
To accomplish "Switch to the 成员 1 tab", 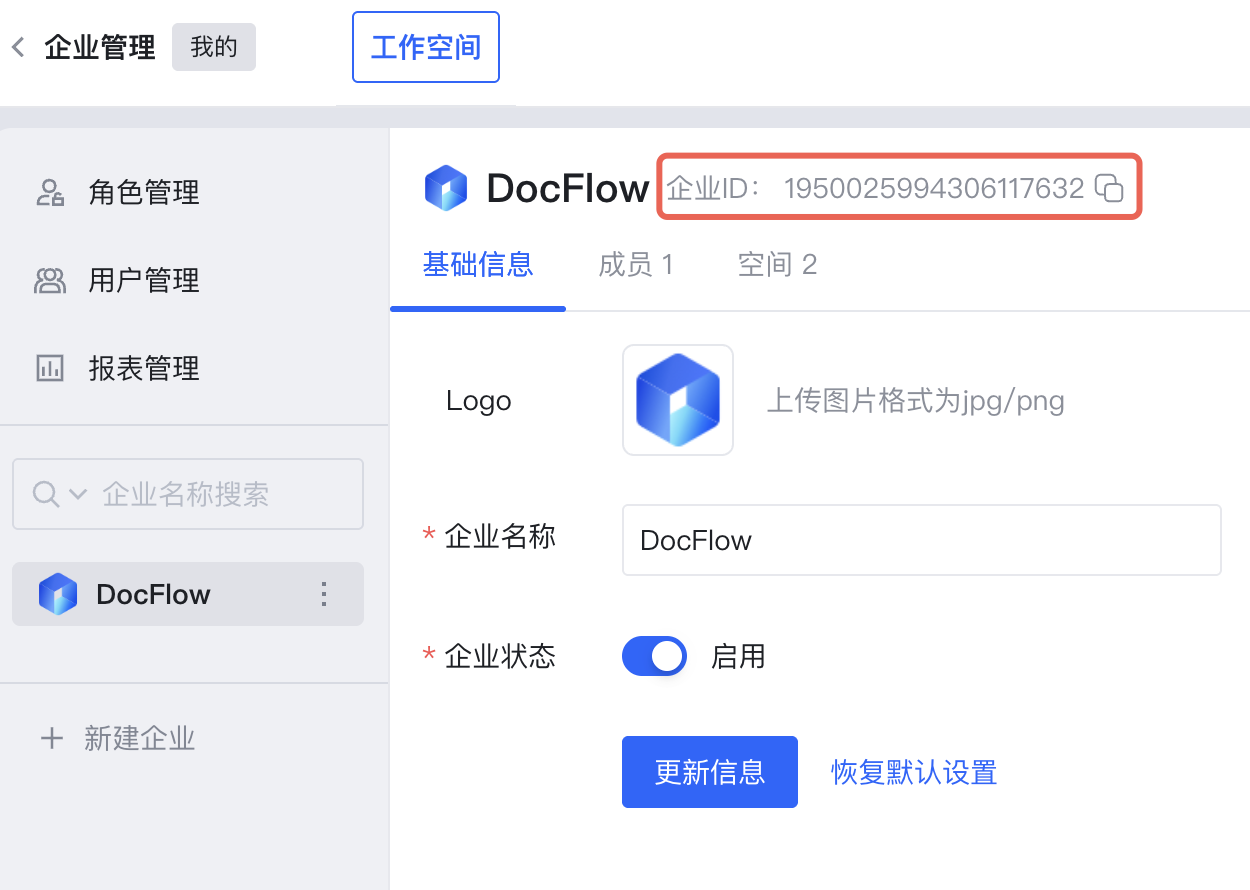I will coord(636,265).
